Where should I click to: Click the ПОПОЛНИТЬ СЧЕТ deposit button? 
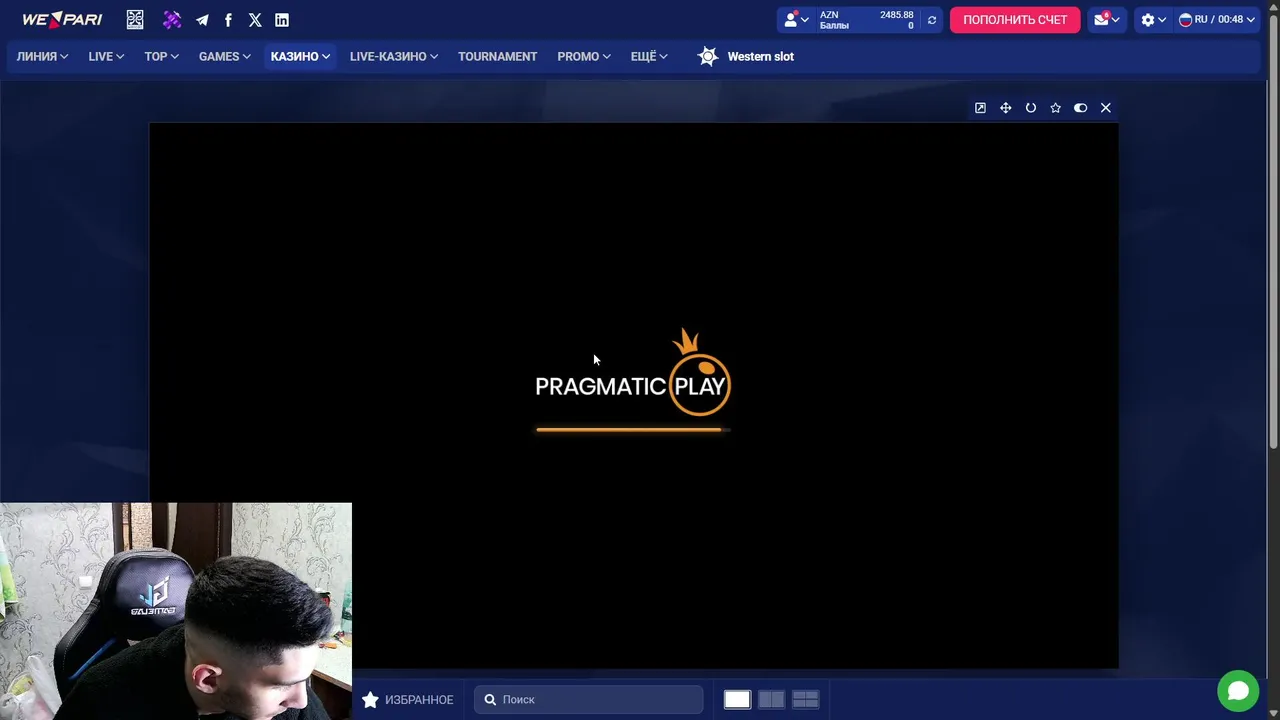[1015, 20]
